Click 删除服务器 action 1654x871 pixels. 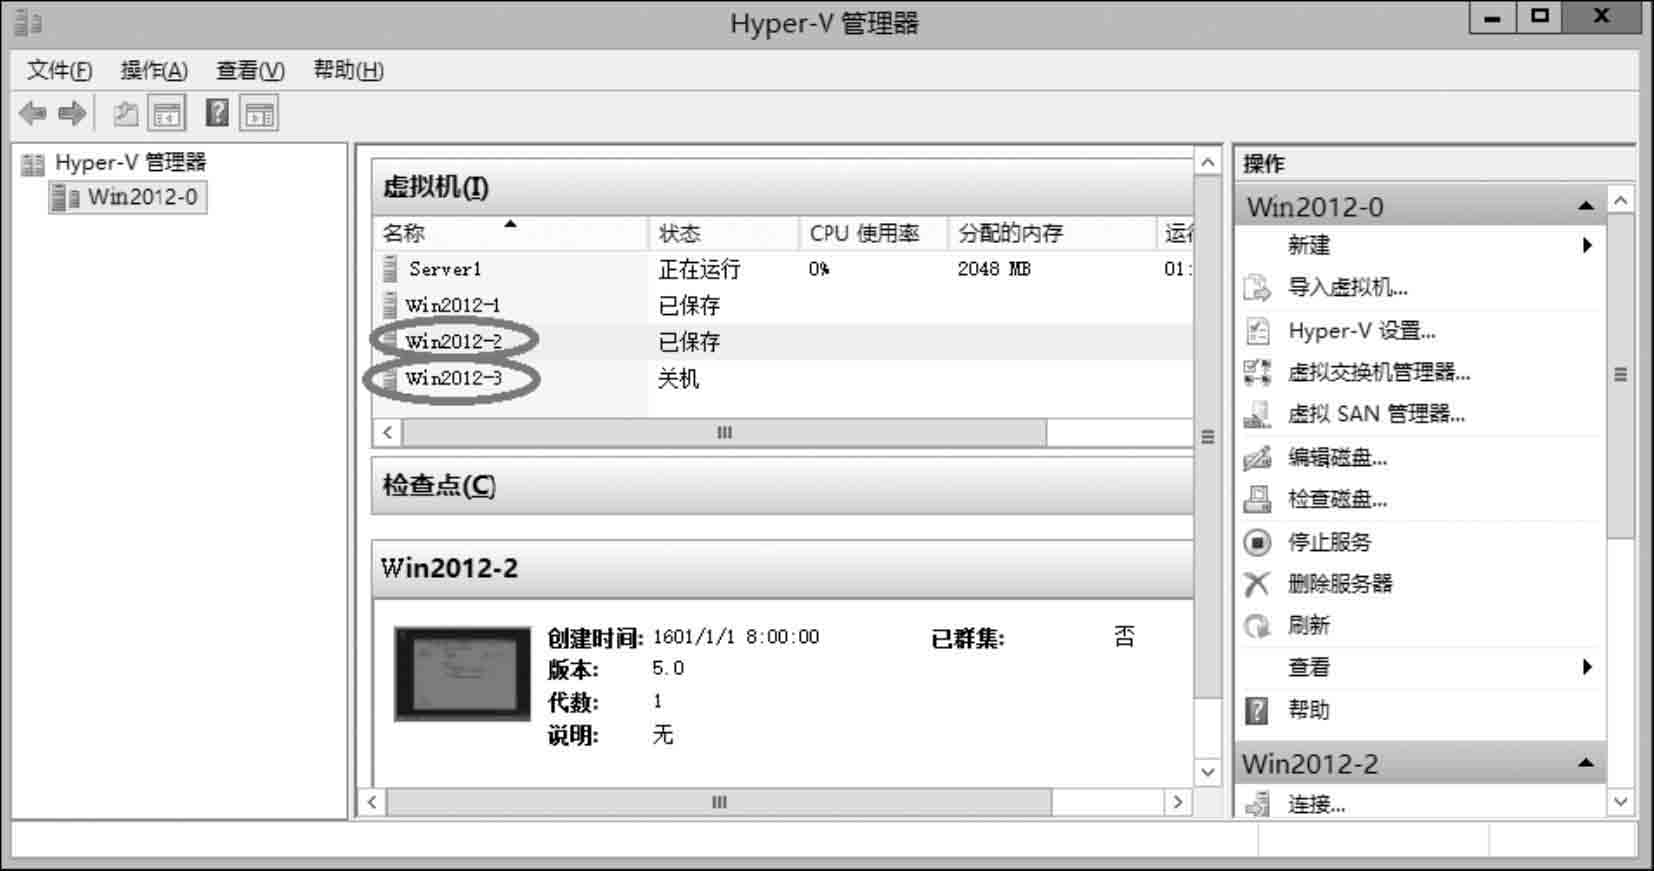coord(1340,584)
